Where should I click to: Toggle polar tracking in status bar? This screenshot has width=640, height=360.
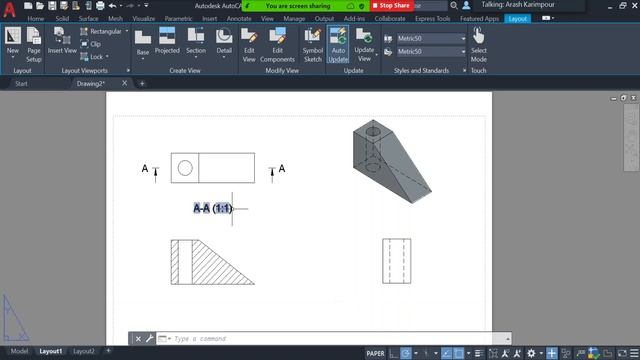405,353
